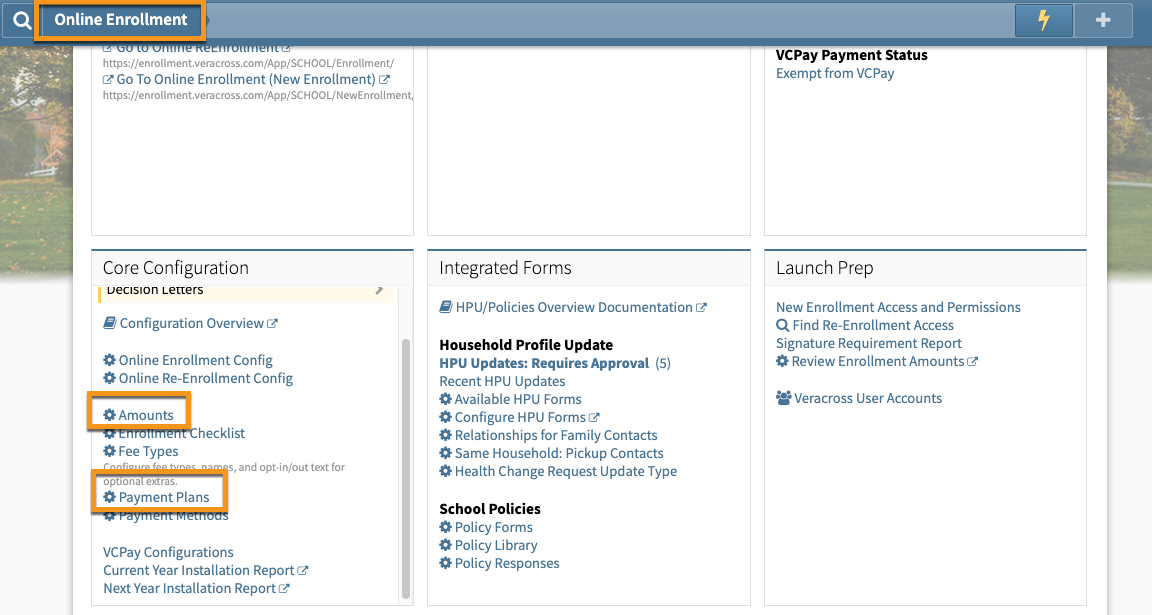The image size is (1152, 615).
Task: Click Exempt from VCPay link
Action: tap(835, 73)
